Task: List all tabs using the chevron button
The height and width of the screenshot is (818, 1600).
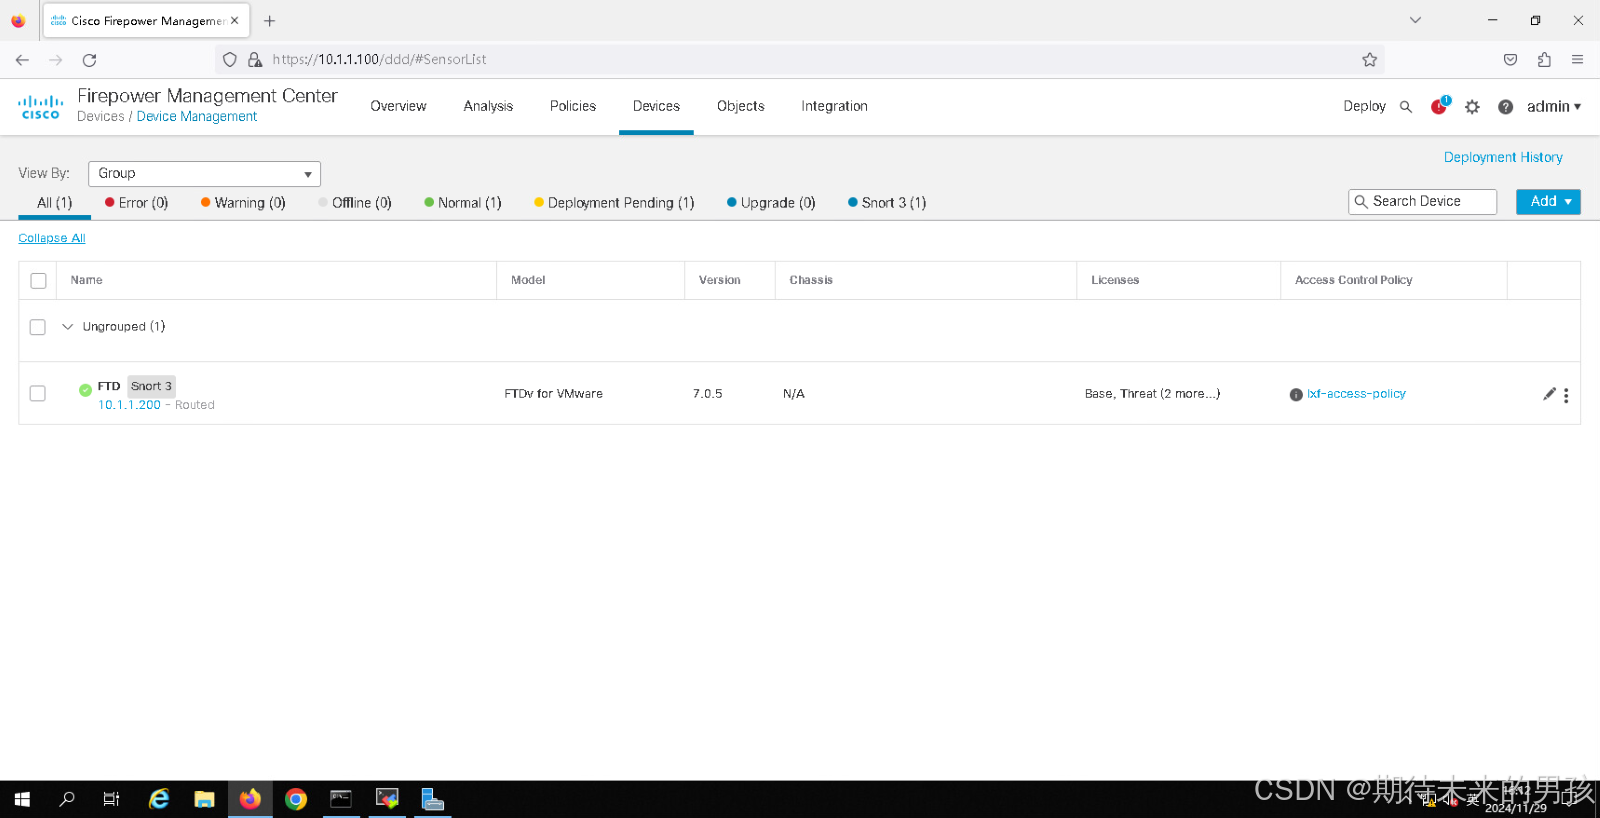Action: point(1415,20)
